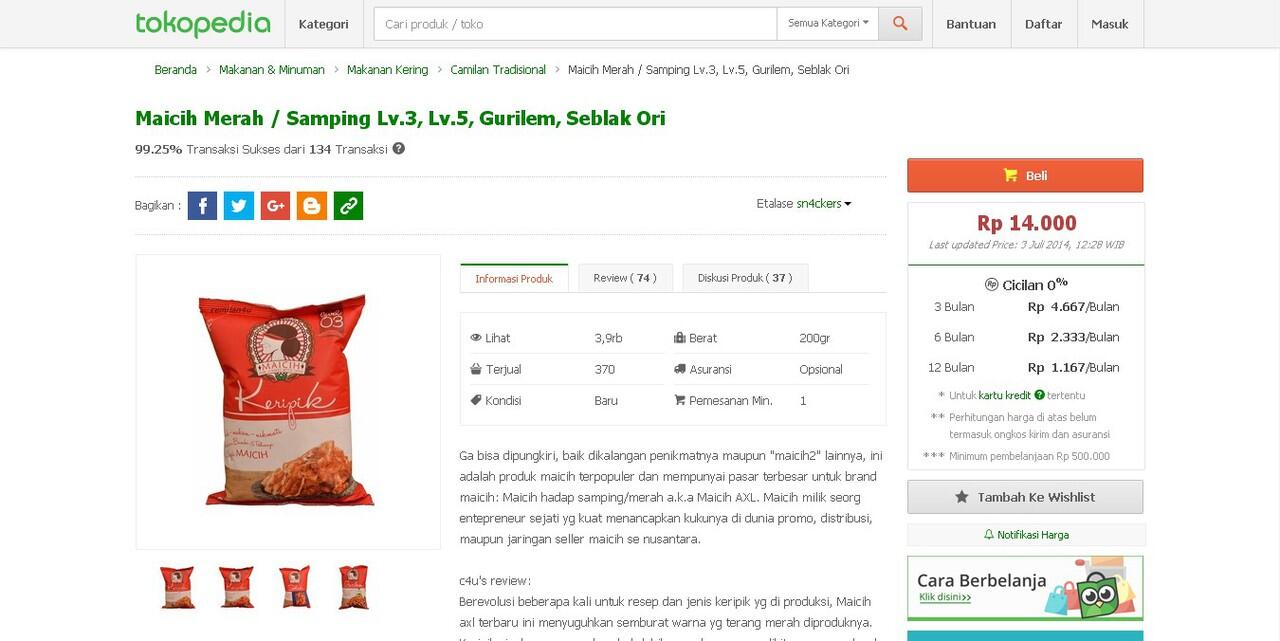Share product via Google Plus icon

[275, 206]
